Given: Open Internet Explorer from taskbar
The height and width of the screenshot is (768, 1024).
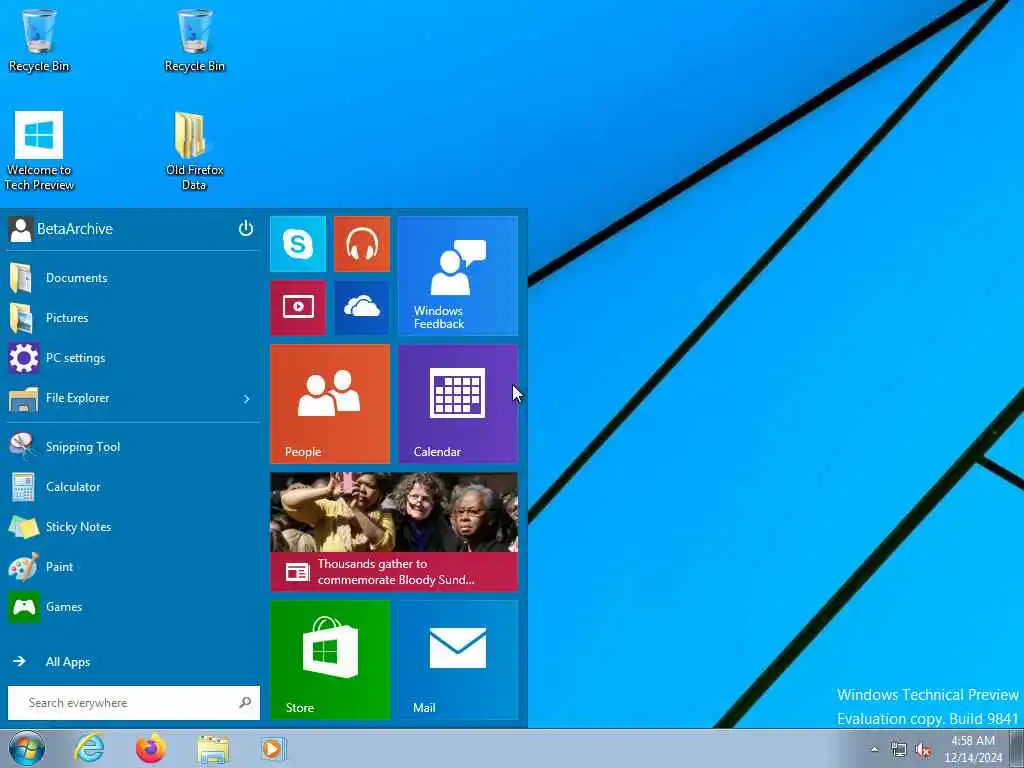Looking at the screenshot, I should pos(89,748).
